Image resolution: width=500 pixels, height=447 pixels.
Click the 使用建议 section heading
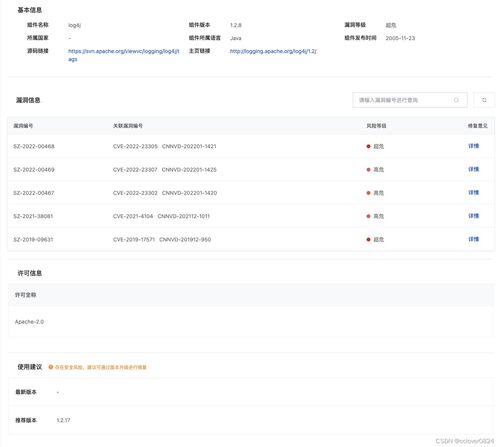point(30,367)
